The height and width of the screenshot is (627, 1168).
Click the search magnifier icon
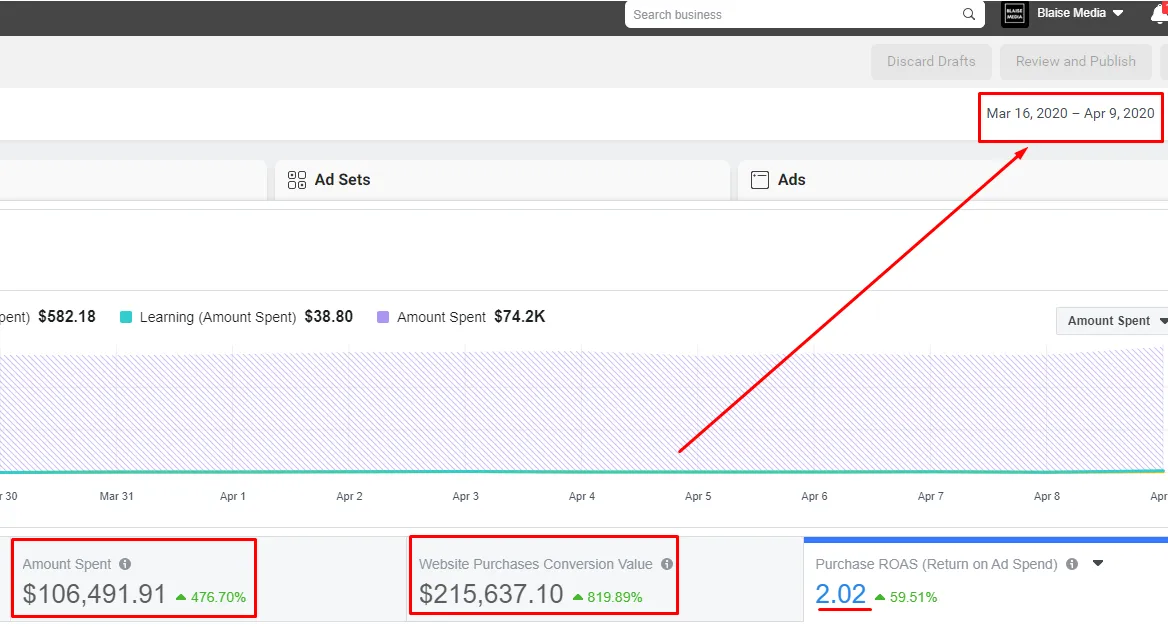coord(968,15)
